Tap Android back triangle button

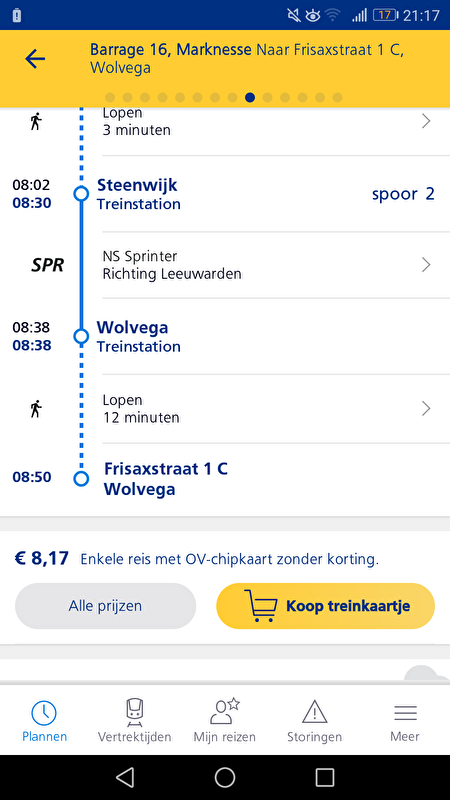coord(125,777)
